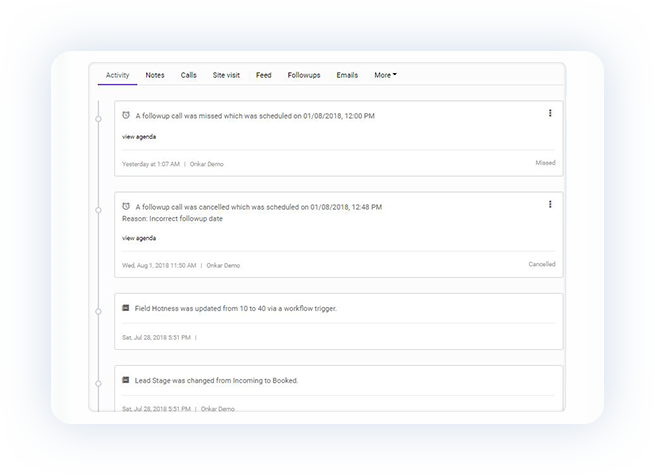Open the Followups tab
Image resolution: width=655 pixels, height=475 pixels.
(304, 75)
